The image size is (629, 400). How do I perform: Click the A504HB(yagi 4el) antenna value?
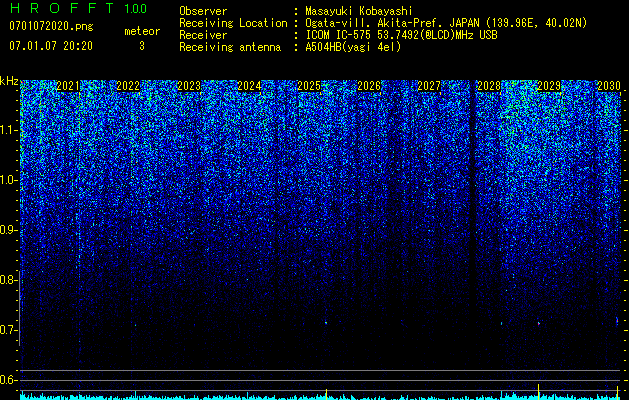point(353,47)
